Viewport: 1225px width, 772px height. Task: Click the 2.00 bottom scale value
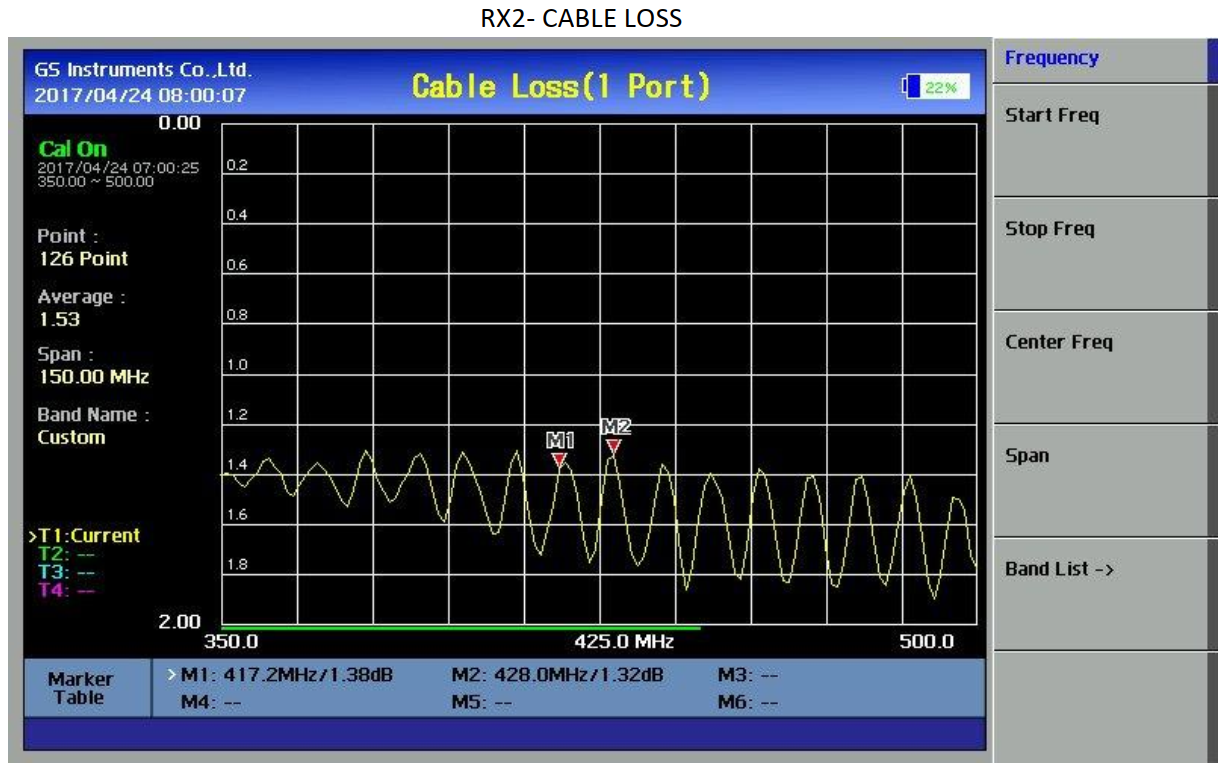coord(180,622)
